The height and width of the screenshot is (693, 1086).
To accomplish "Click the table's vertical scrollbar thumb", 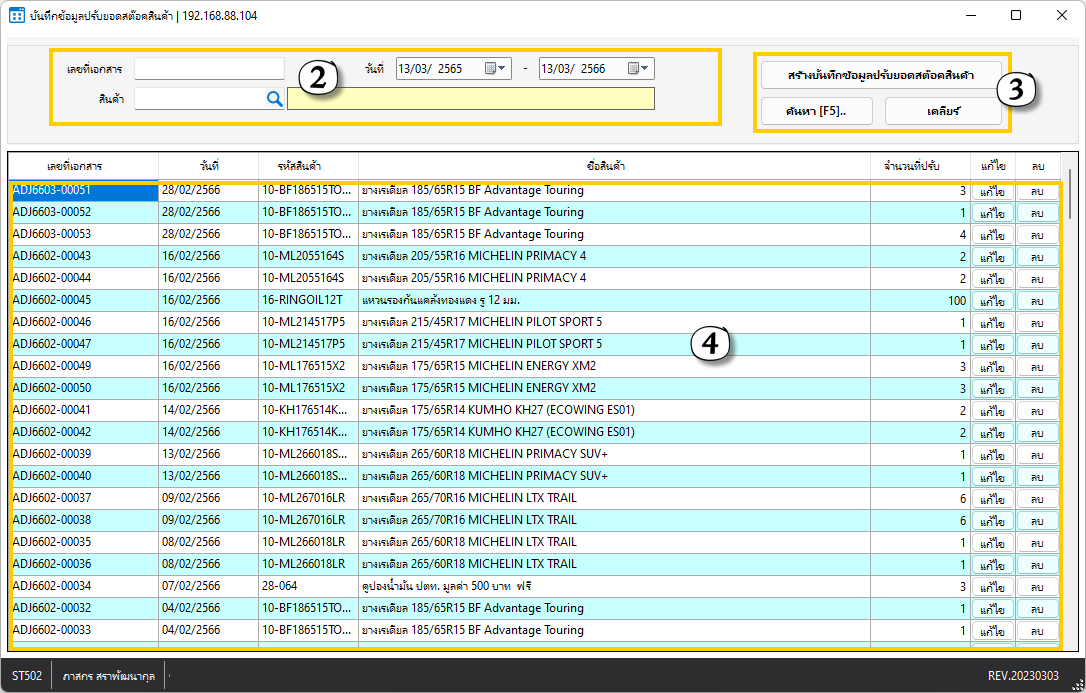I will tap(1069, 195).
